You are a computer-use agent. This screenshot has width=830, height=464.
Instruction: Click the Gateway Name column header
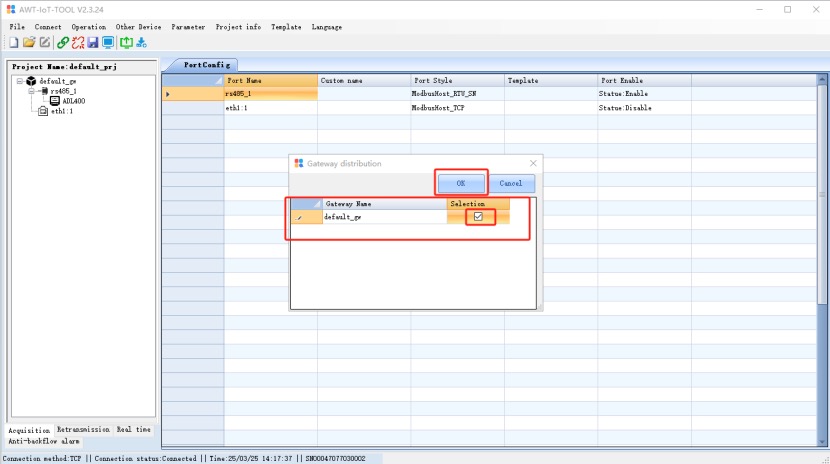pyautogui.click(x=385, y=204)
